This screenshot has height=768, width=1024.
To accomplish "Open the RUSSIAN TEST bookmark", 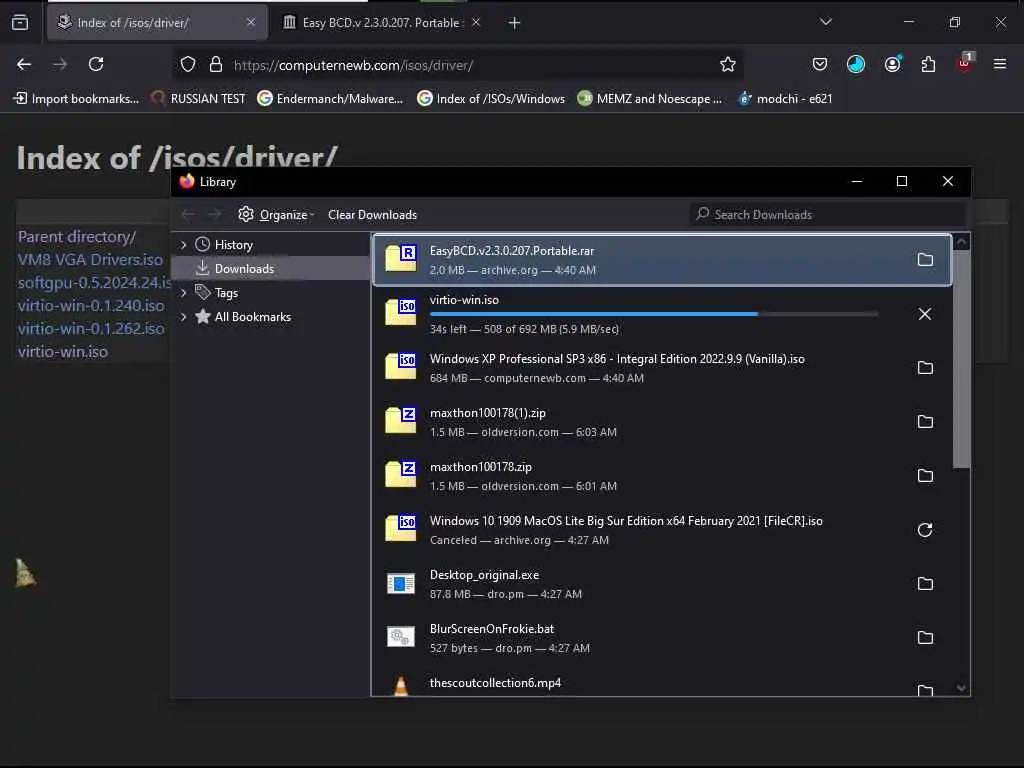I will pos(199,99).
